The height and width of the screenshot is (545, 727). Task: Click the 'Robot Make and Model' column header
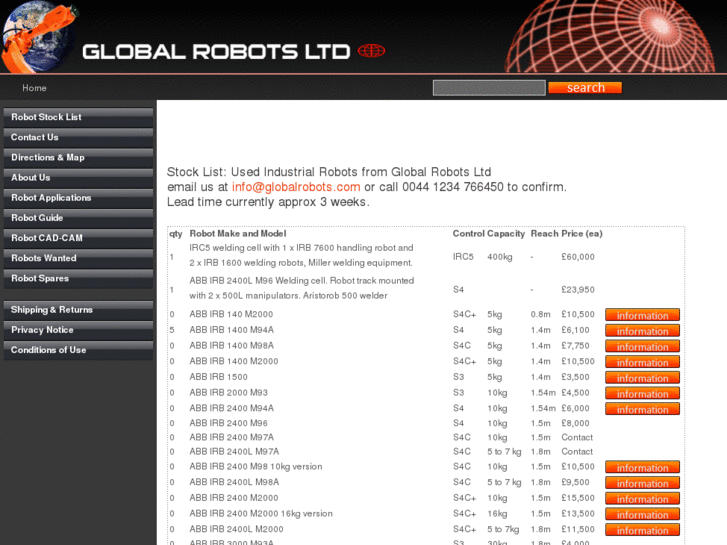(x=238, y=234)
